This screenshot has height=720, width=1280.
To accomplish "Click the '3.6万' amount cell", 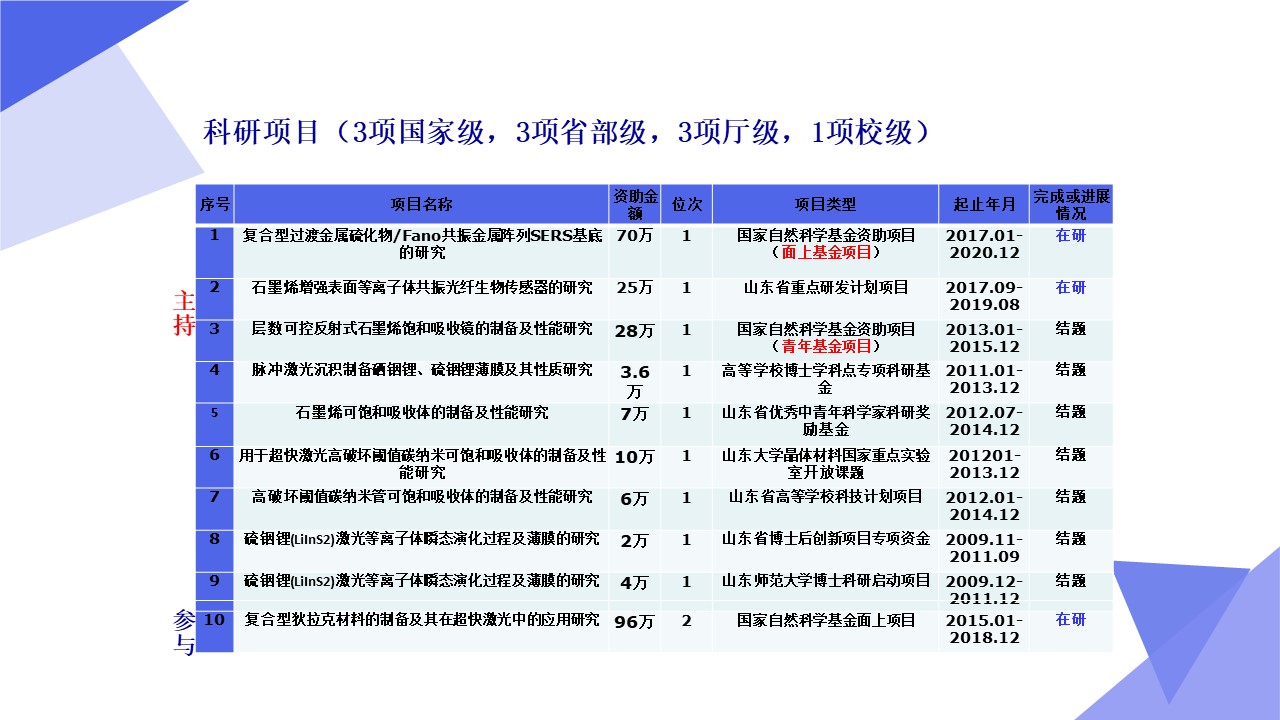I will coord(634,381).
